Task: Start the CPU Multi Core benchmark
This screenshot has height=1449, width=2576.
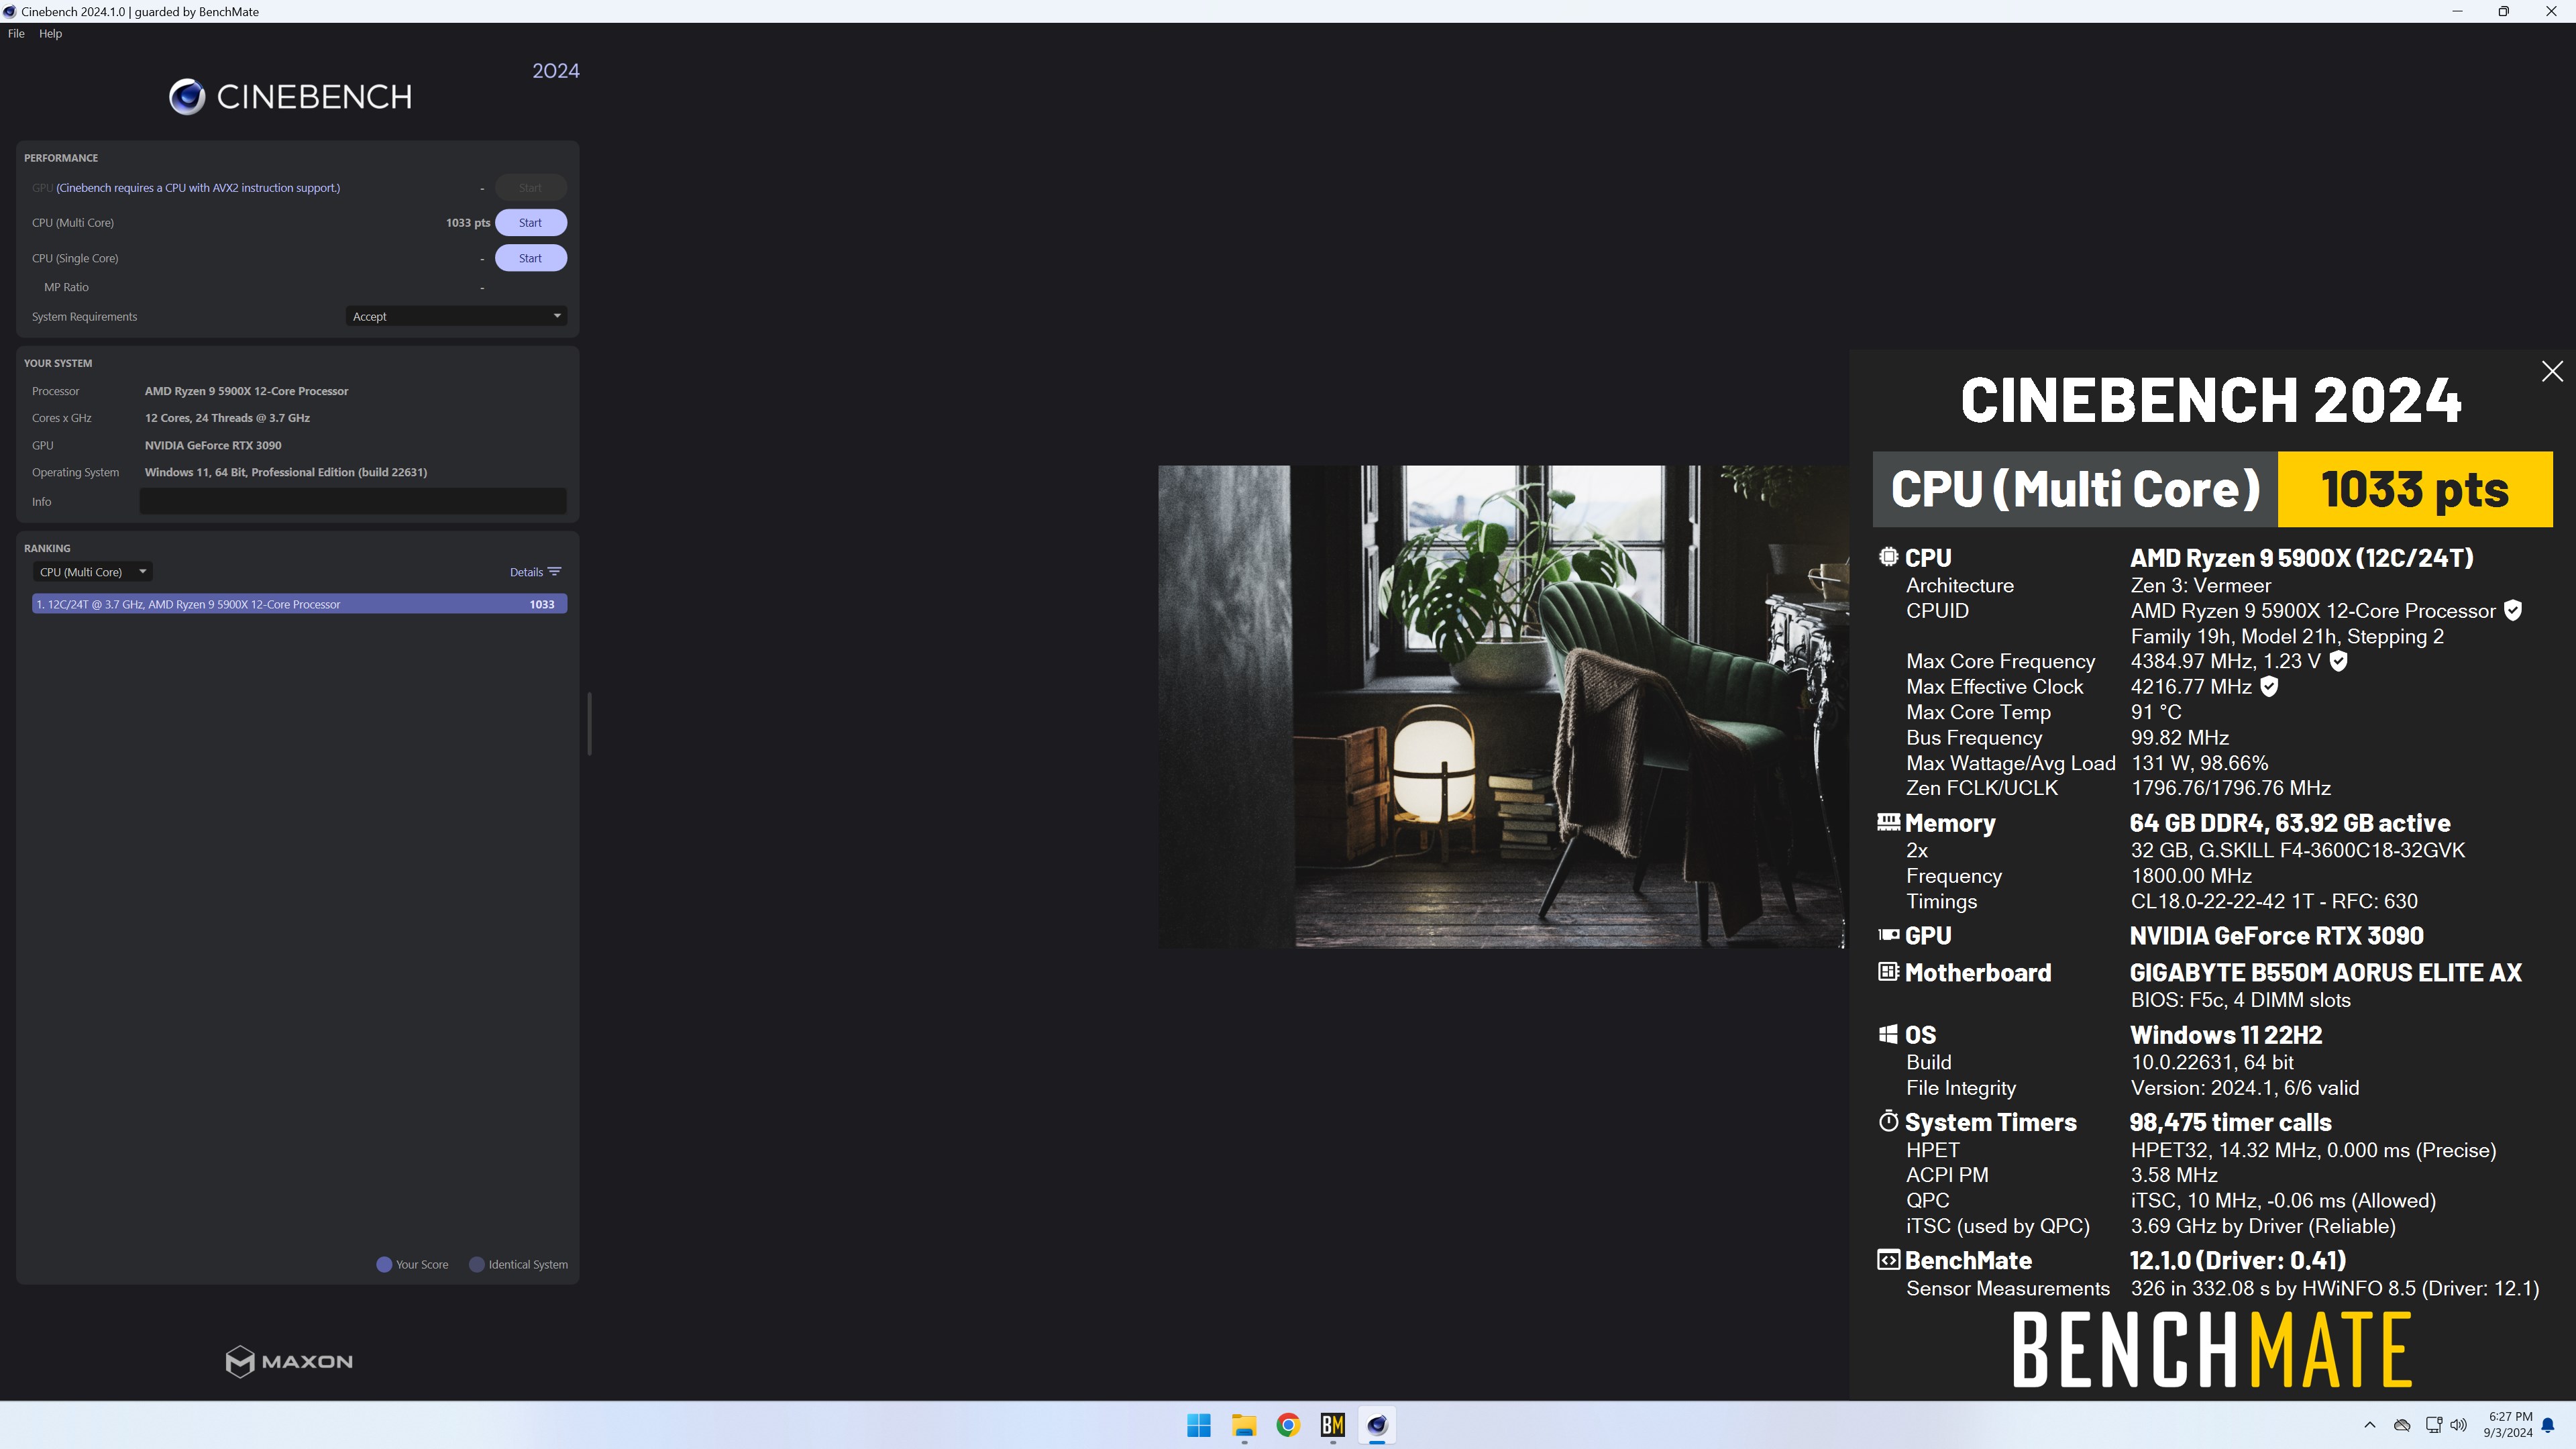Action: [x=530, y=222]
